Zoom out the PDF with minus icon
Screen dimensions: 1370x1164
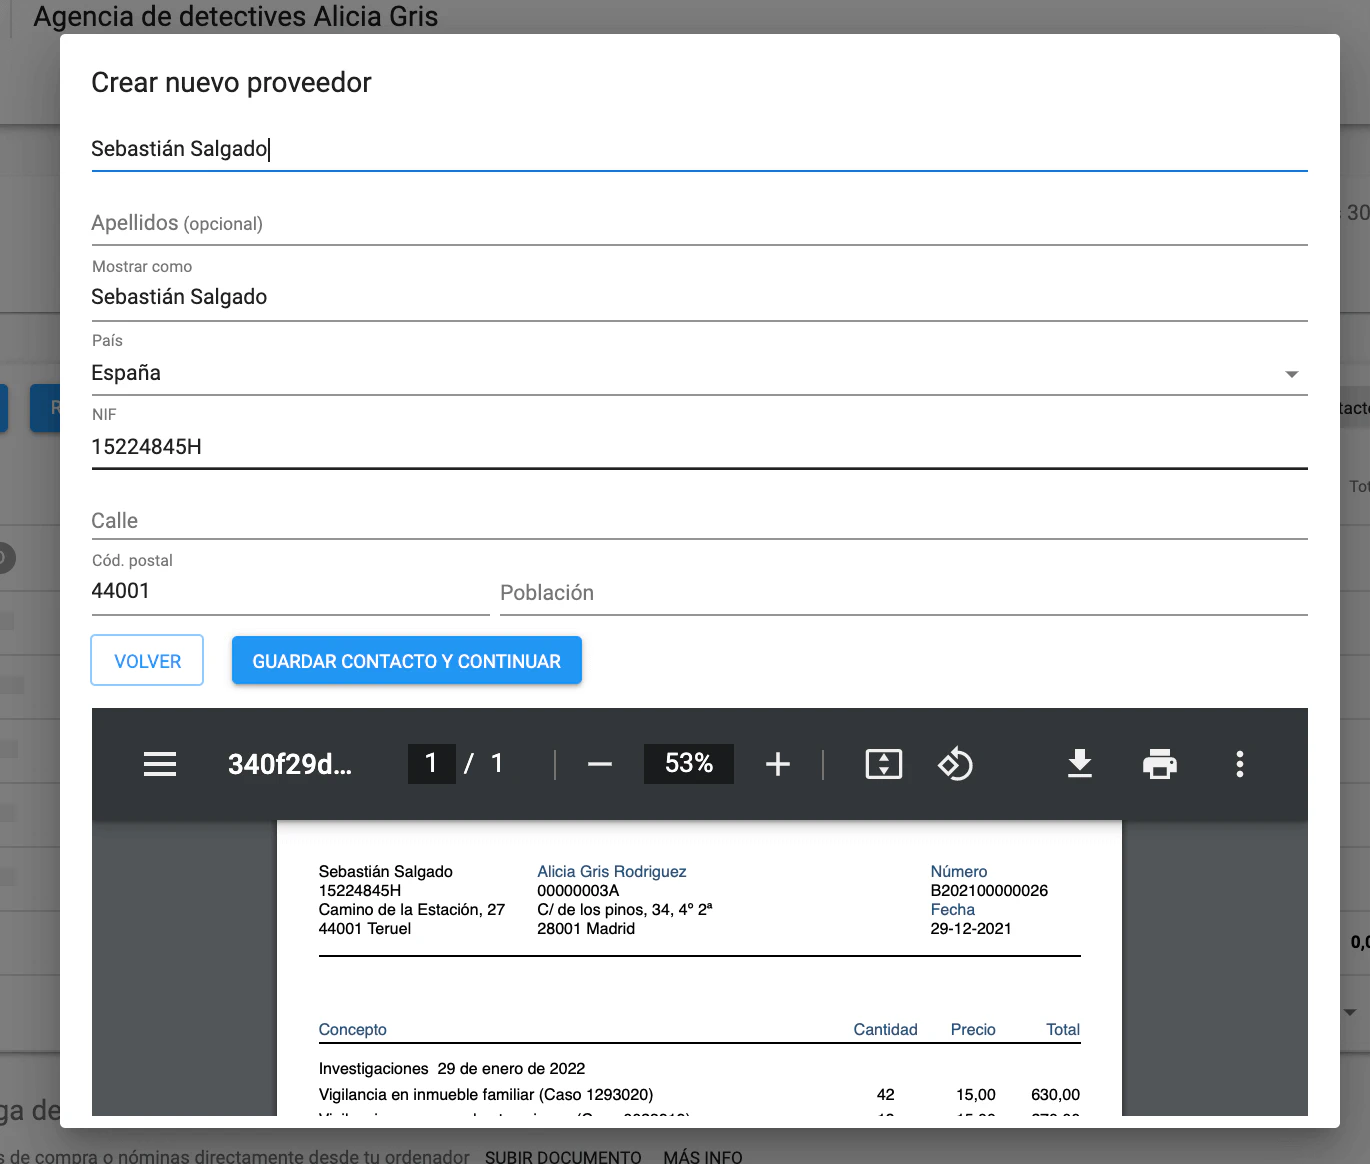[600, 764]
